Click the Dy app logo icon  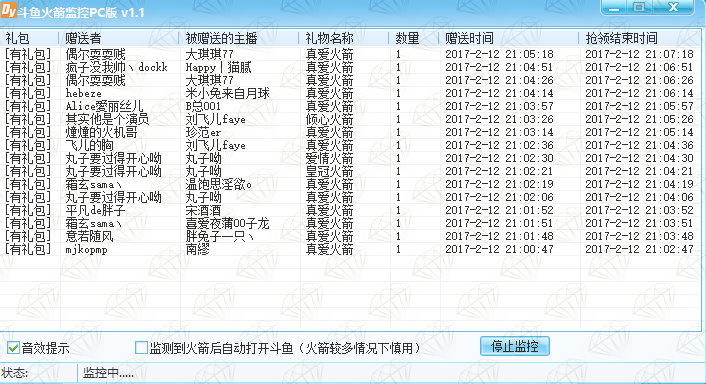coord(9,10)
